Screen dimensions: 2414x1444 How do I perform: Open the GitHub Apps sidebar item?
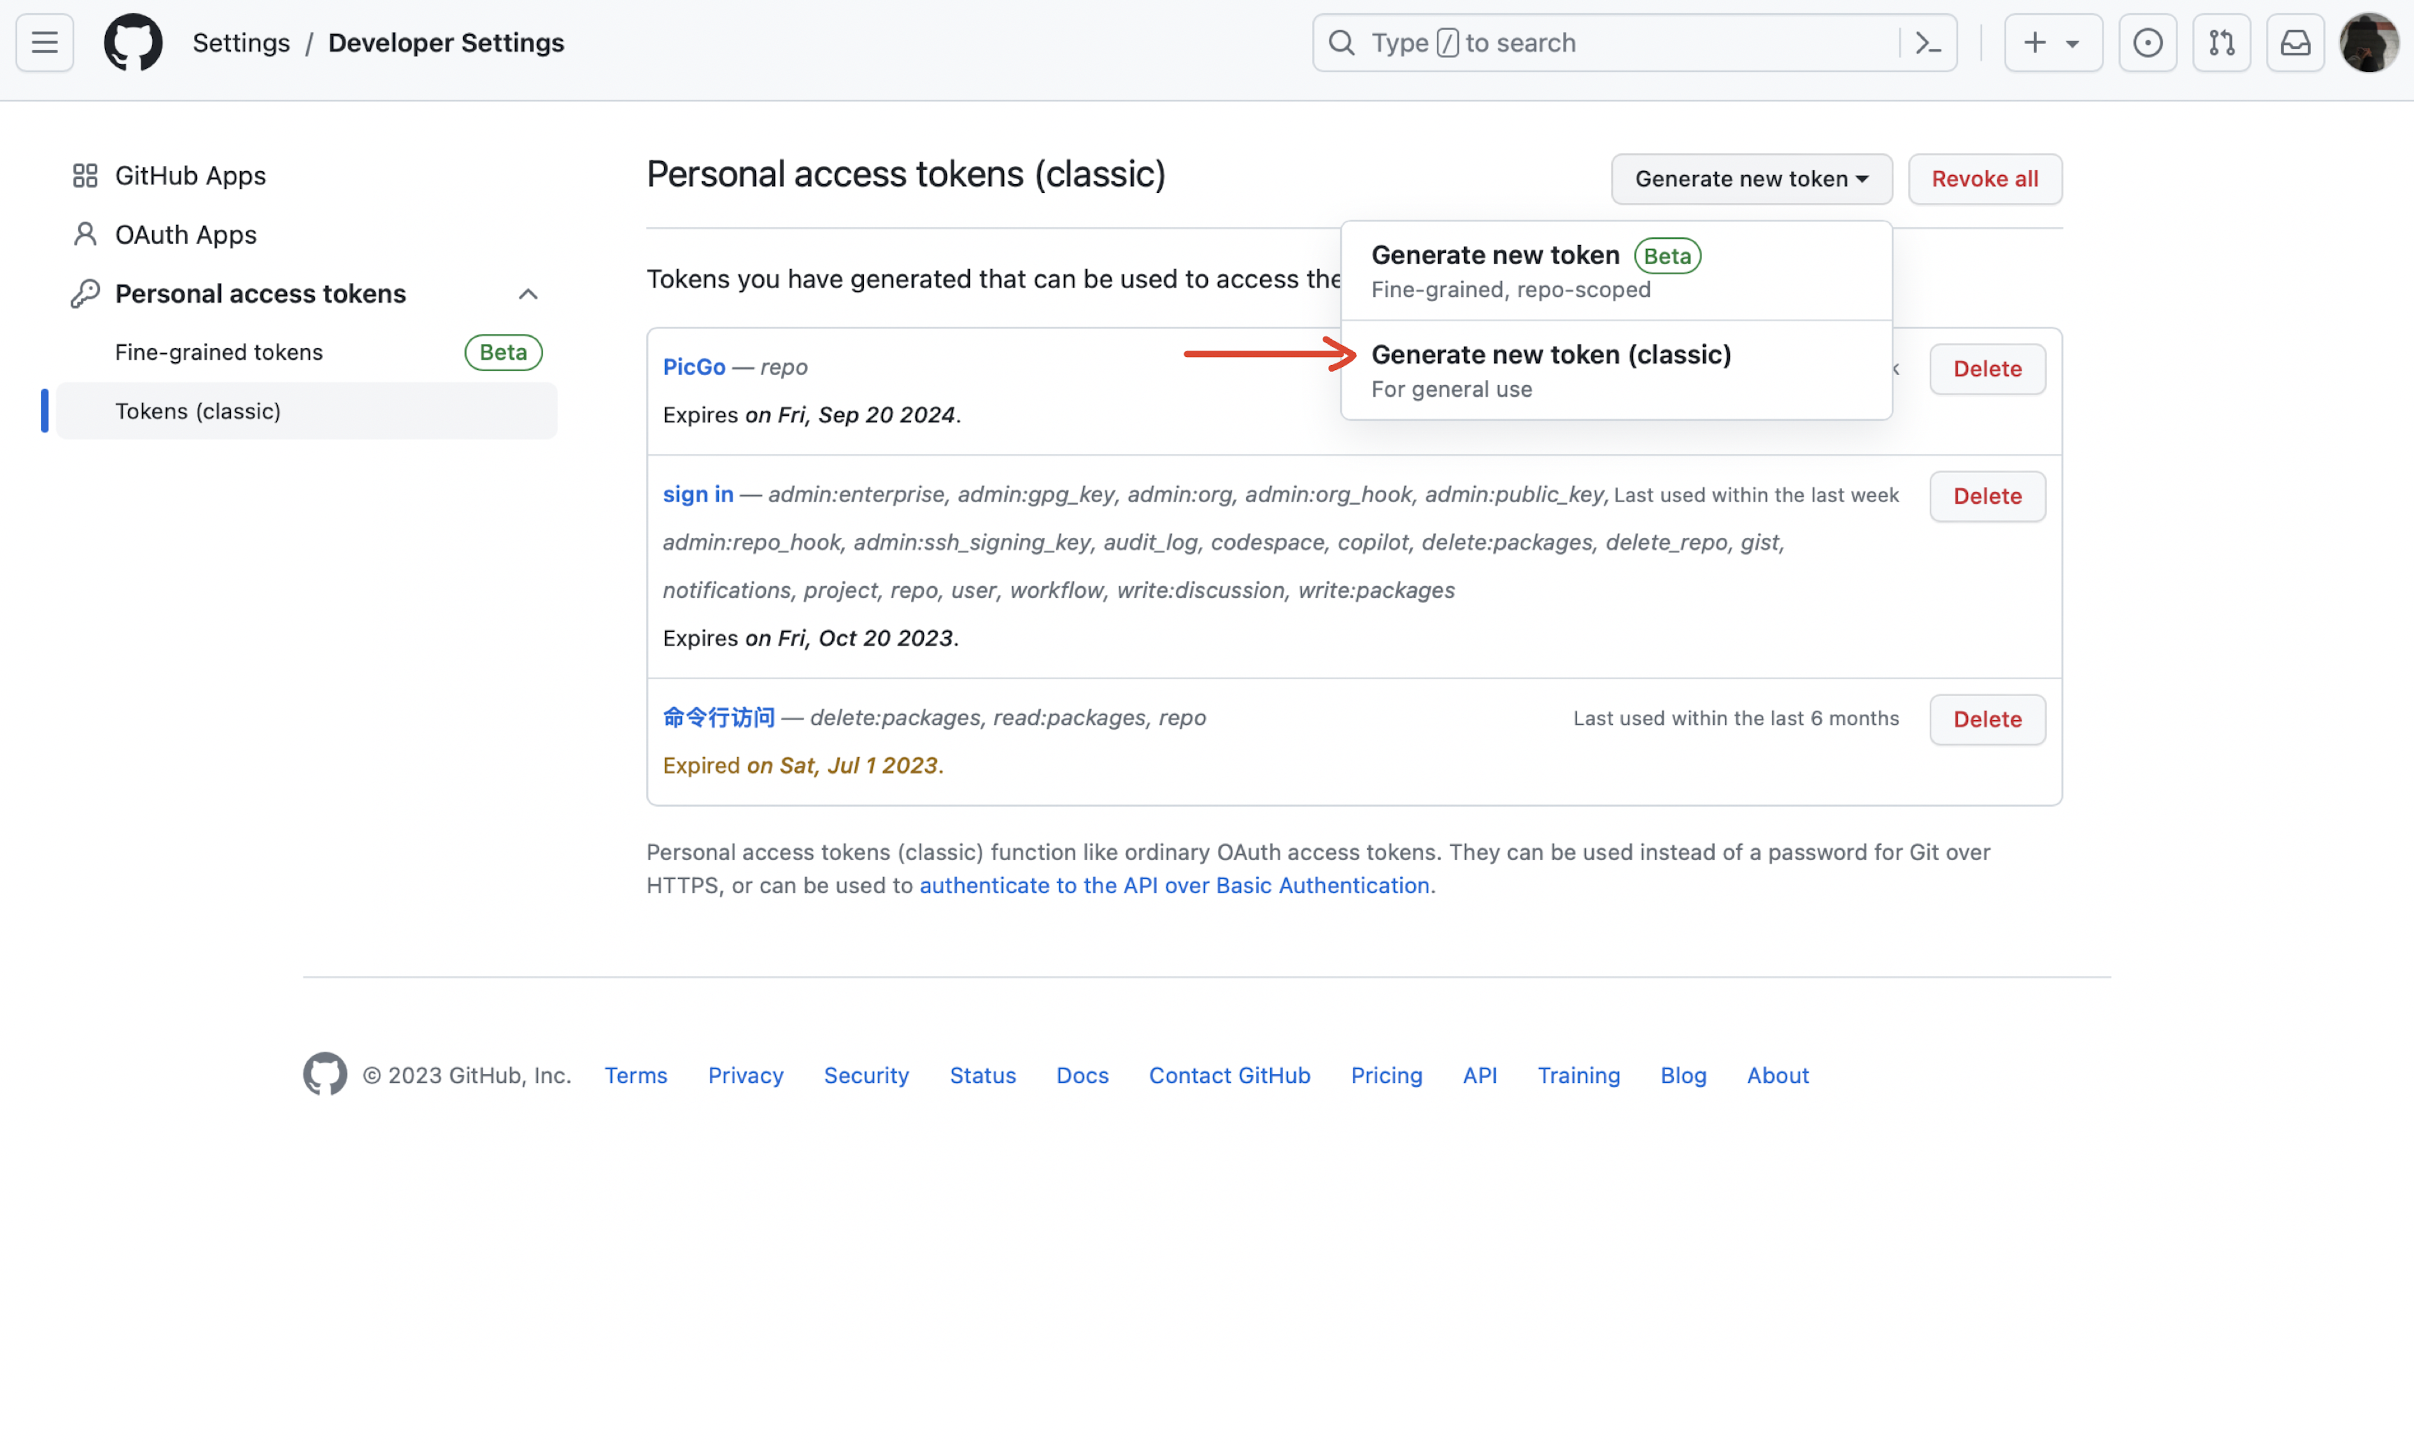[190, 176]
